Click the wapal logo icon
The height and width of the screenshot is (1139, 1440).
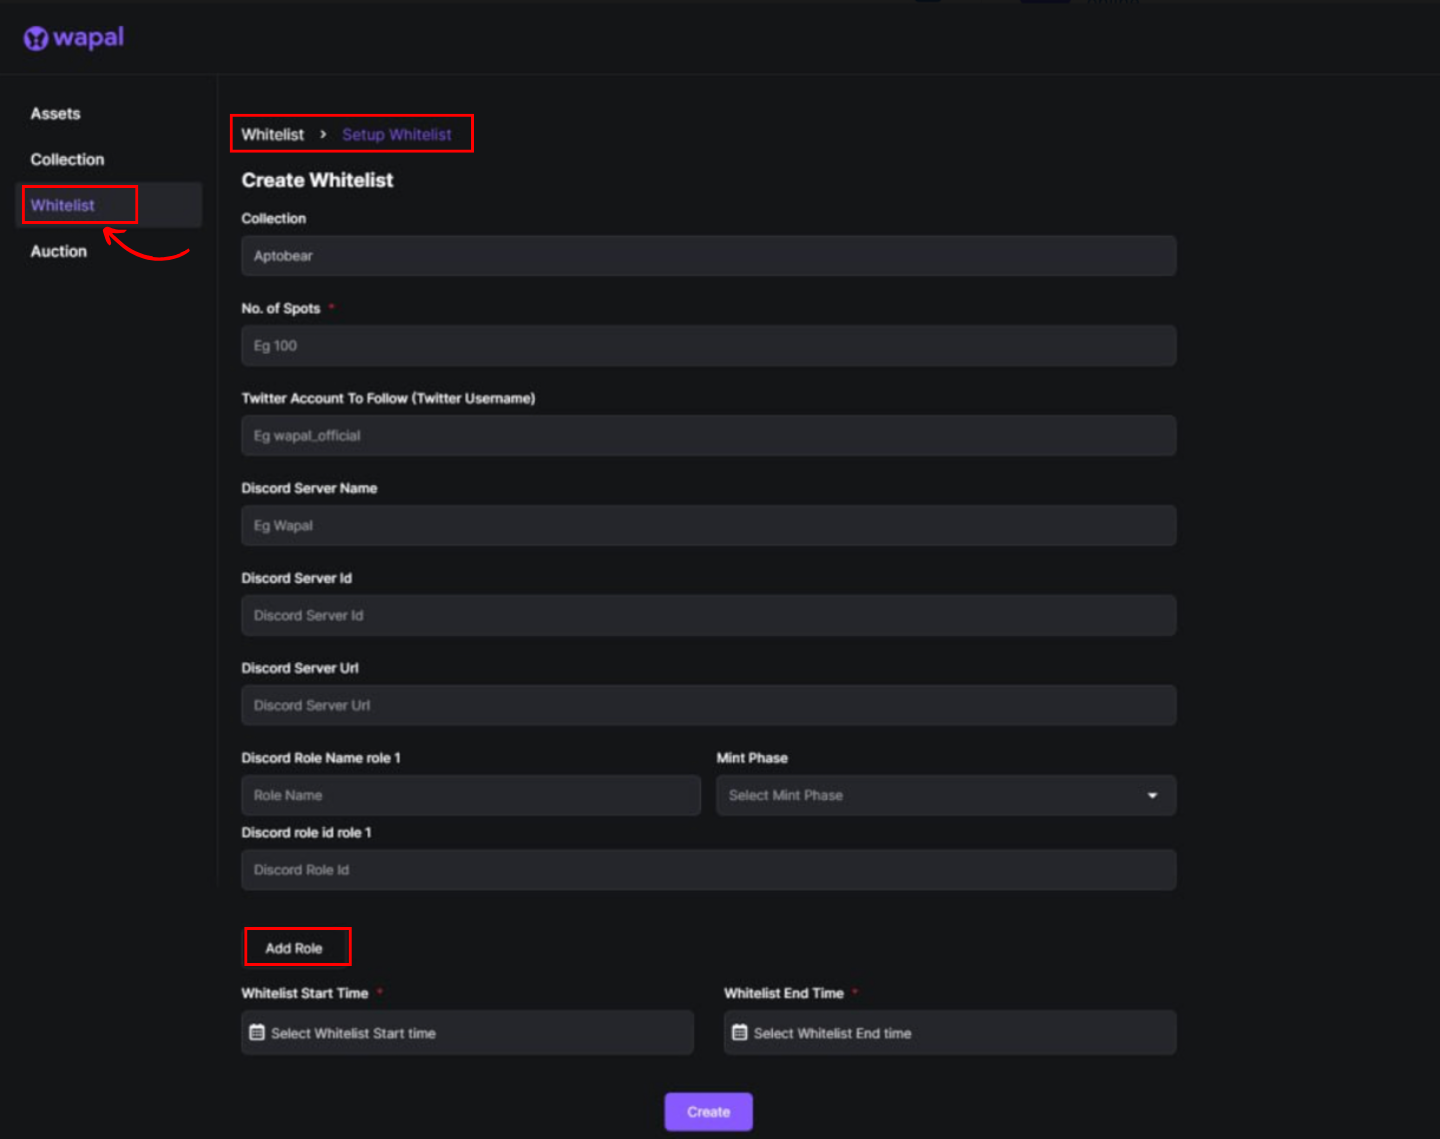pos(36,38)
